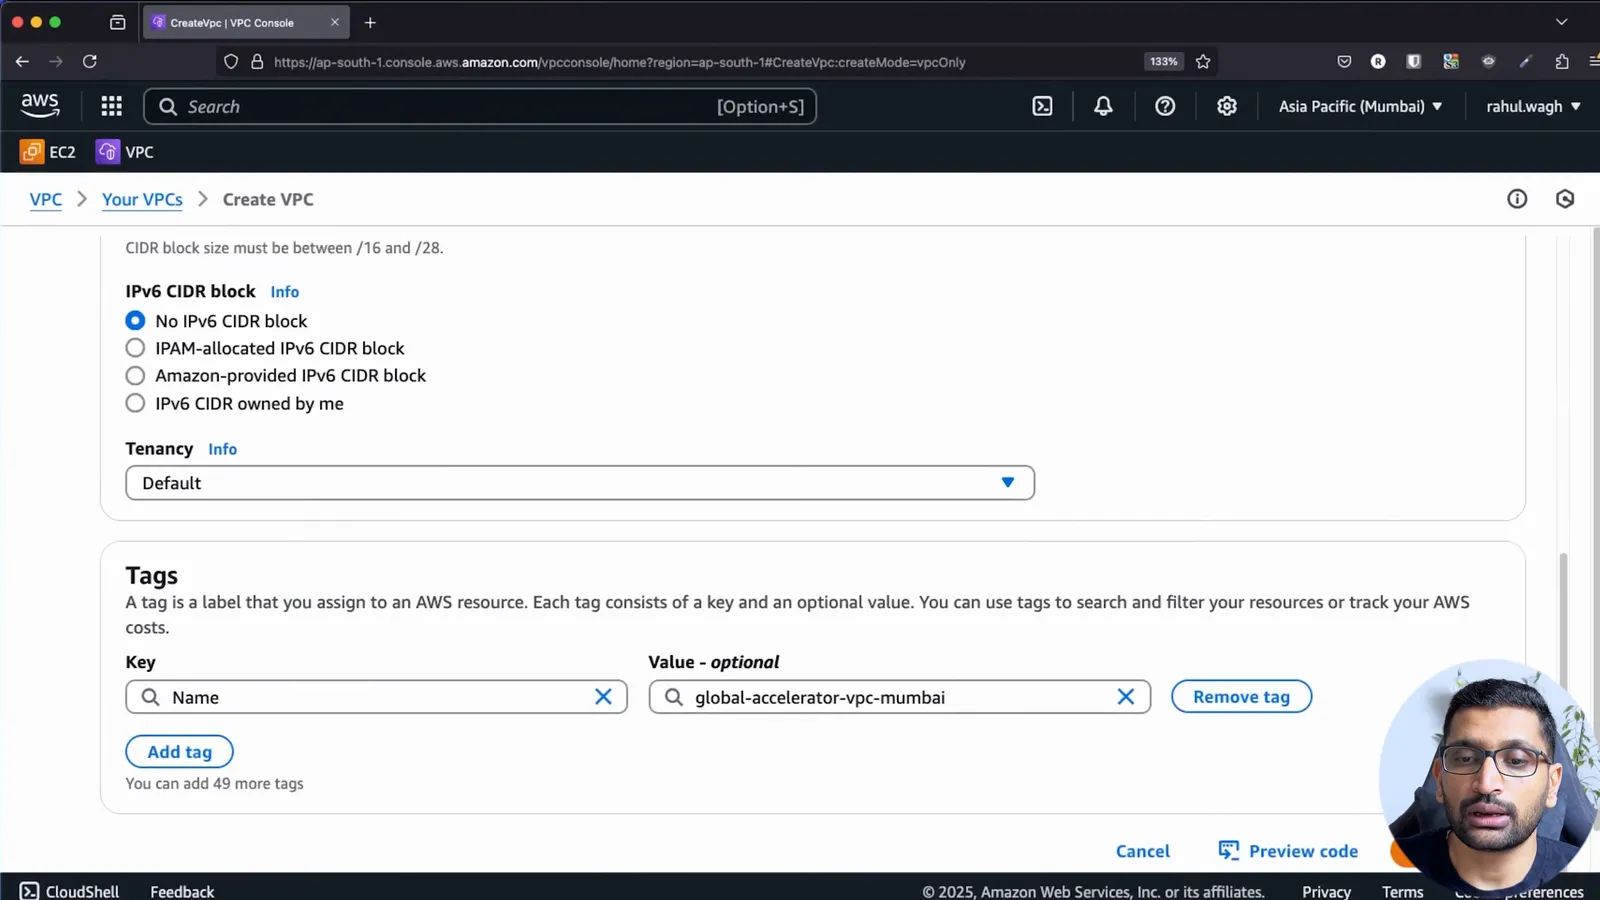Open the info panel circle icon

tap(1517, 199)
